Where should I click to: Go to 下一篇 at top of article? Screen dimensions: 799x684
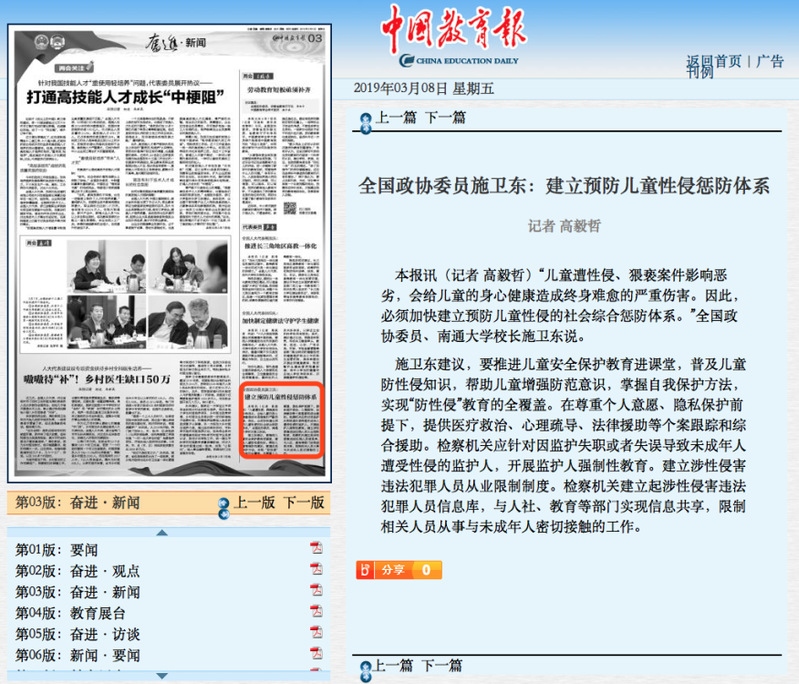445,118
